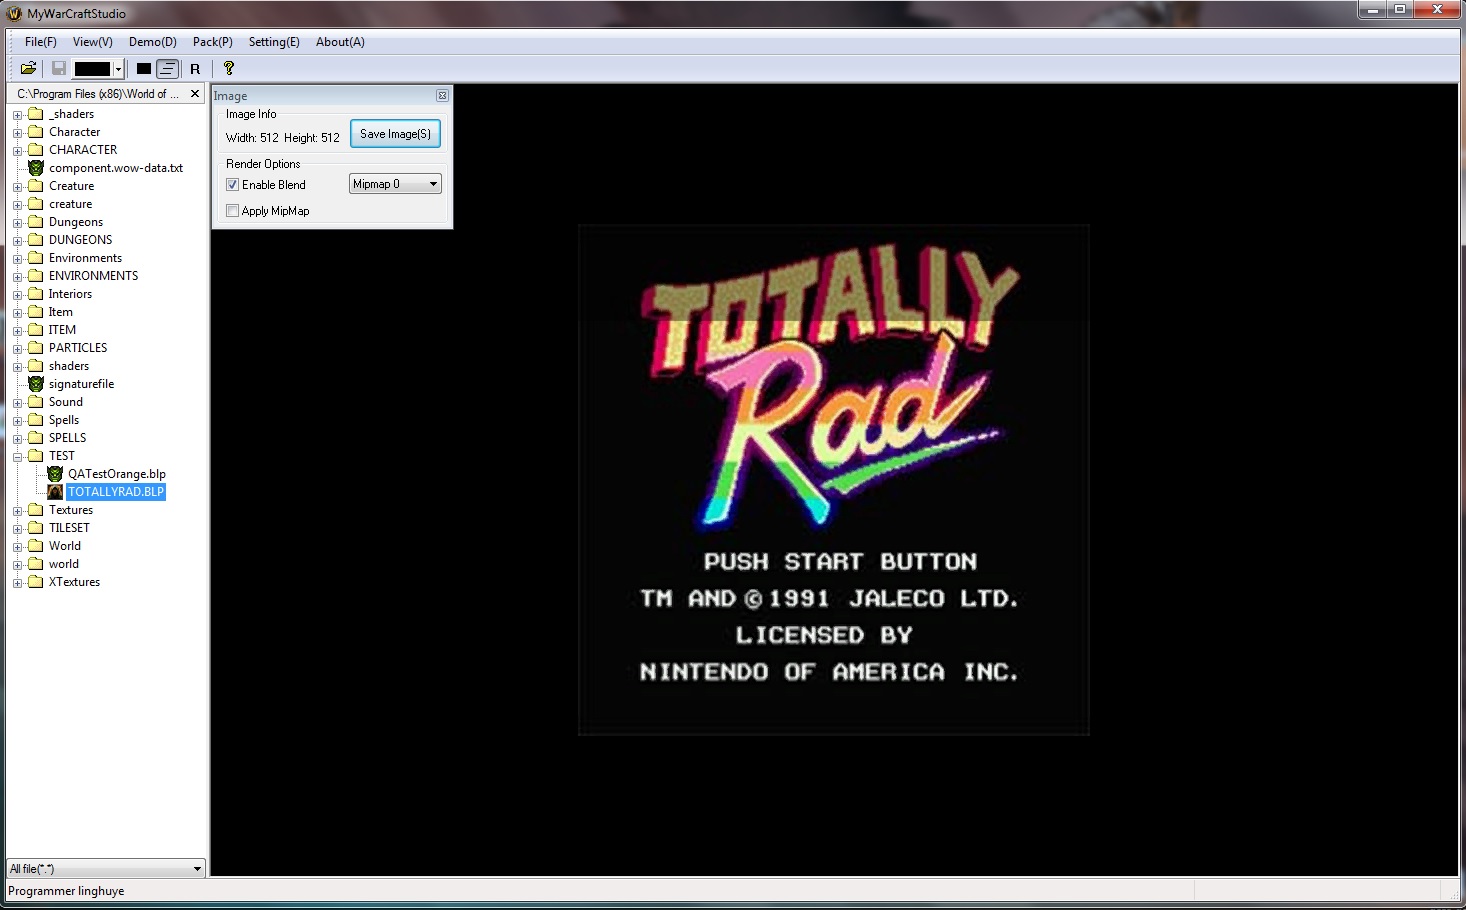Toggle the text lines toolbar button
1466x910 pixels.
[168, 69]
